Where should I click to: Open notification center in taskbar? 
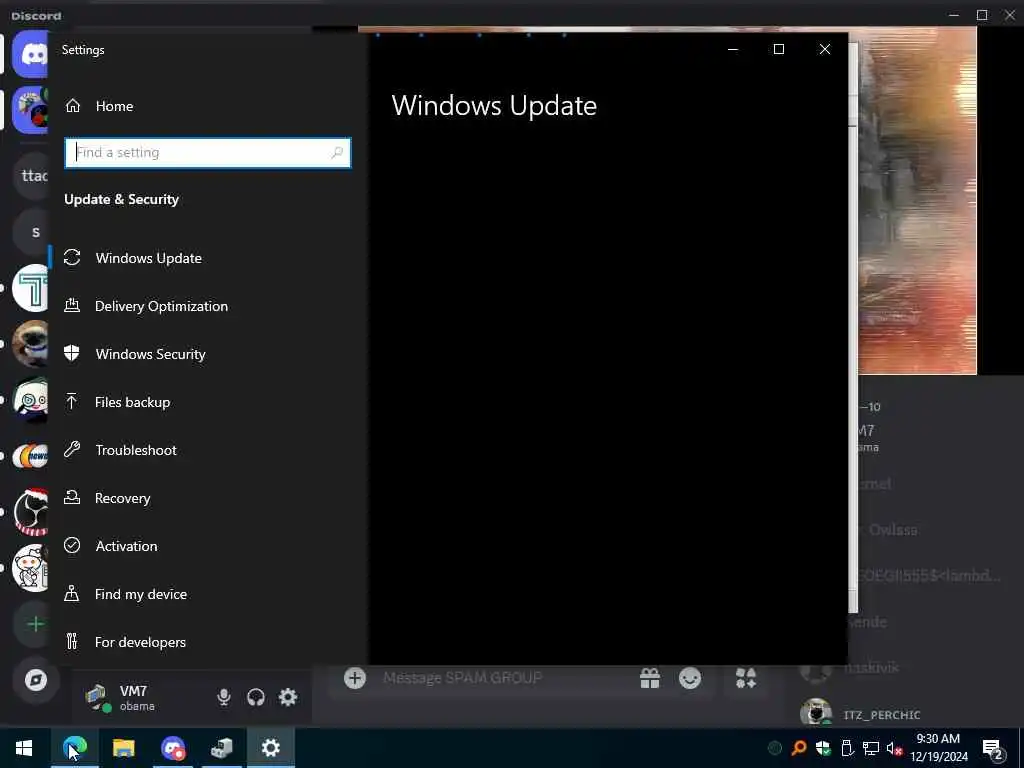(x=993, y=748)
